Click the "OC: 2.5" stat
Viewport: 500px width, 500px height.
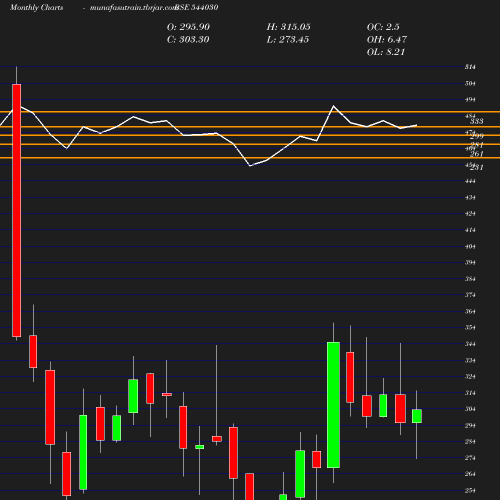pos(383,27)
